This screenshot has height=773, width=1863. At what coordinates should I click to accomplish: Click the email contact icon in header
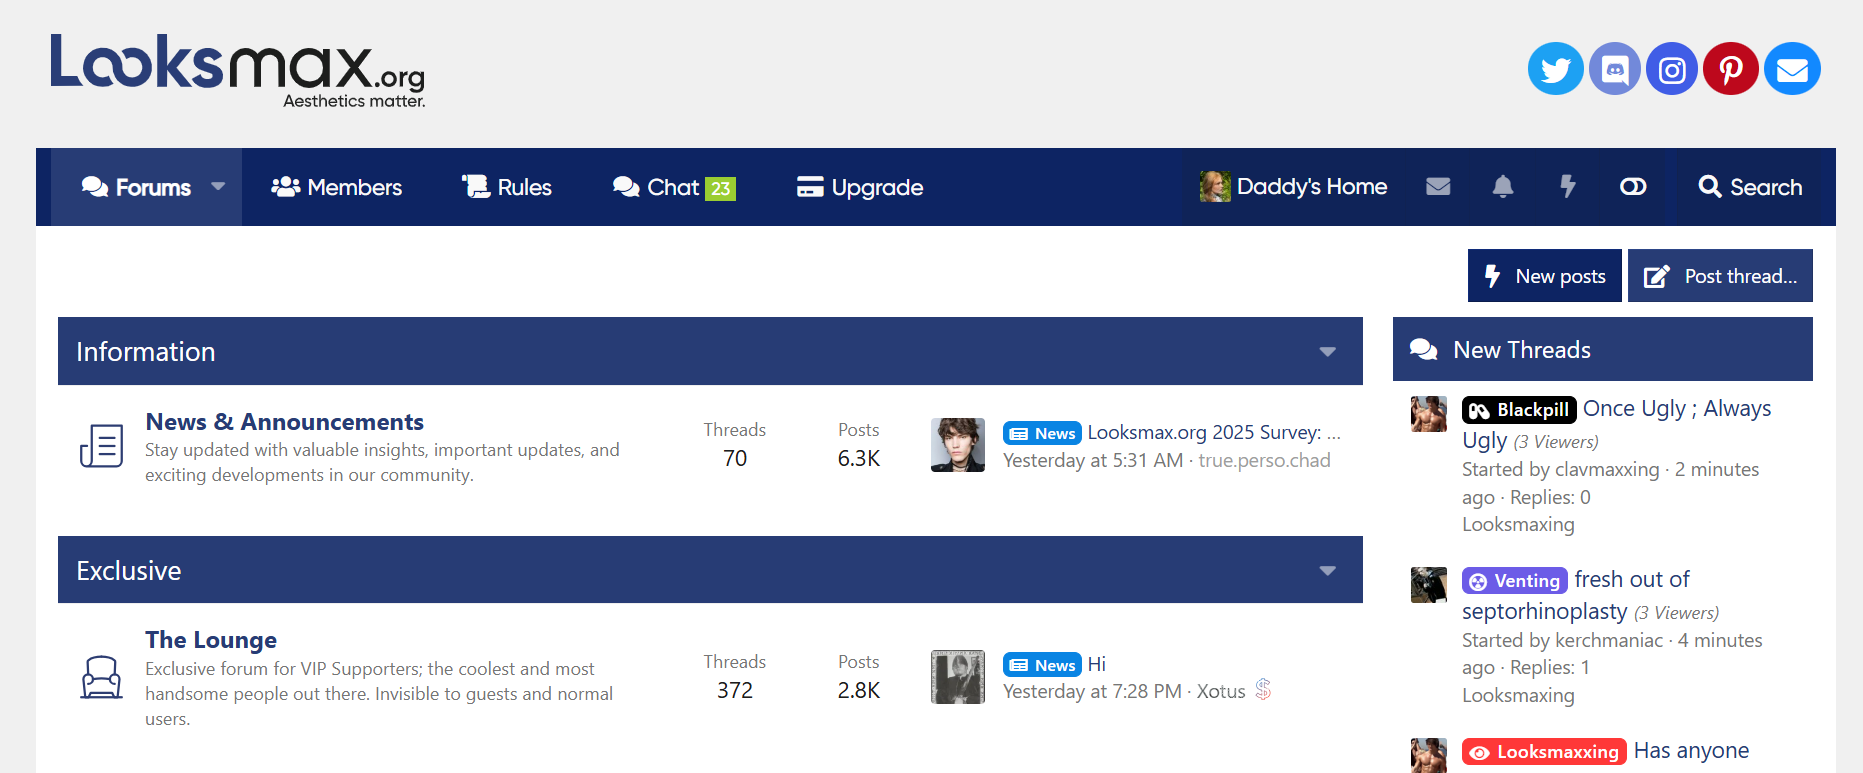point(1792,69)
